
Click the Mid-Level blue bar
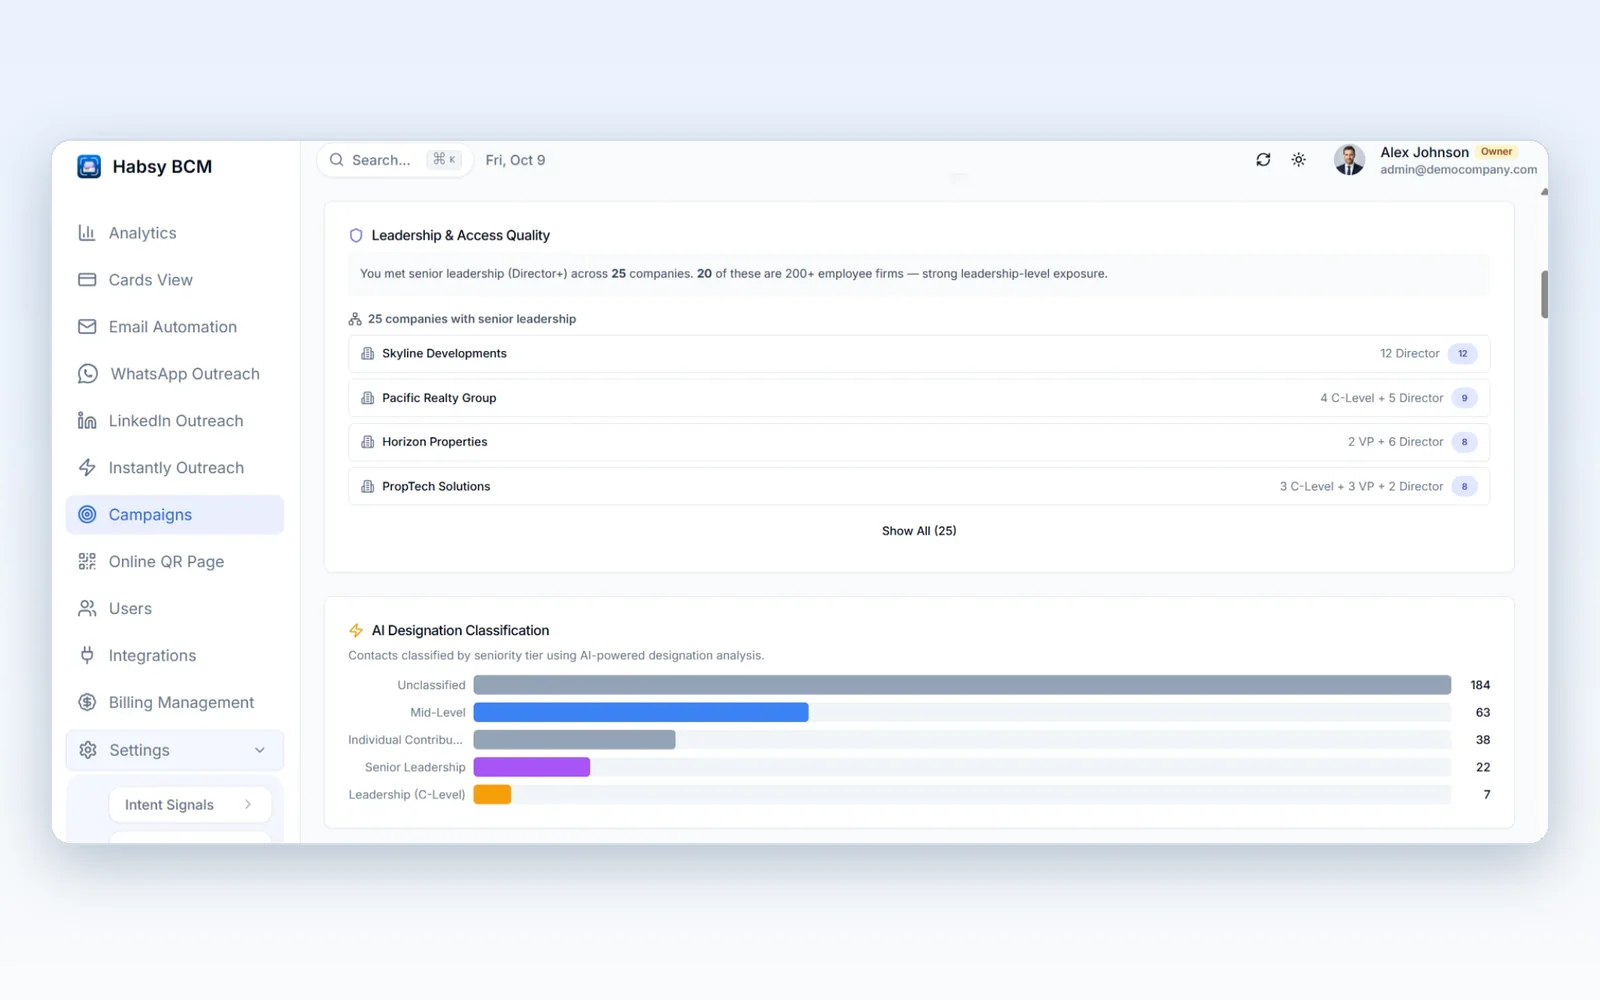(641, 713)
